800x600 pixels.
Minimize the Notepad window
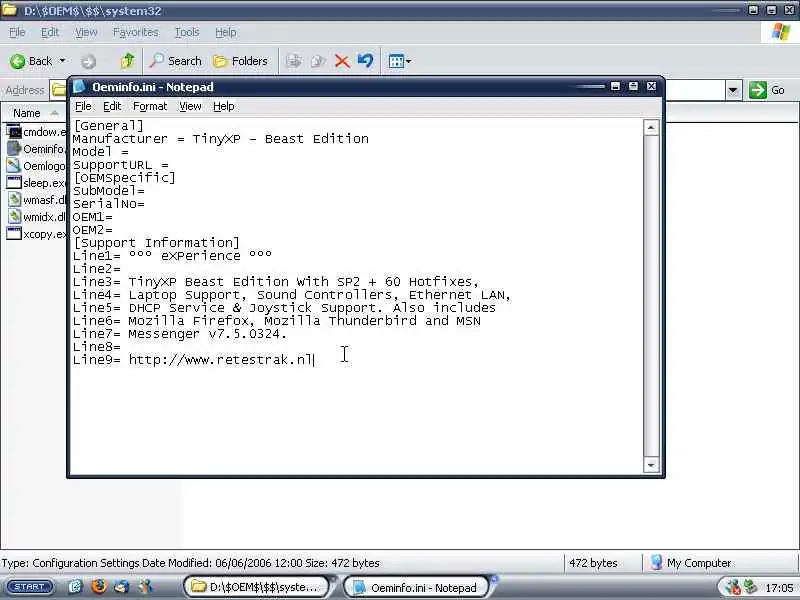click(x=615, y=86)
